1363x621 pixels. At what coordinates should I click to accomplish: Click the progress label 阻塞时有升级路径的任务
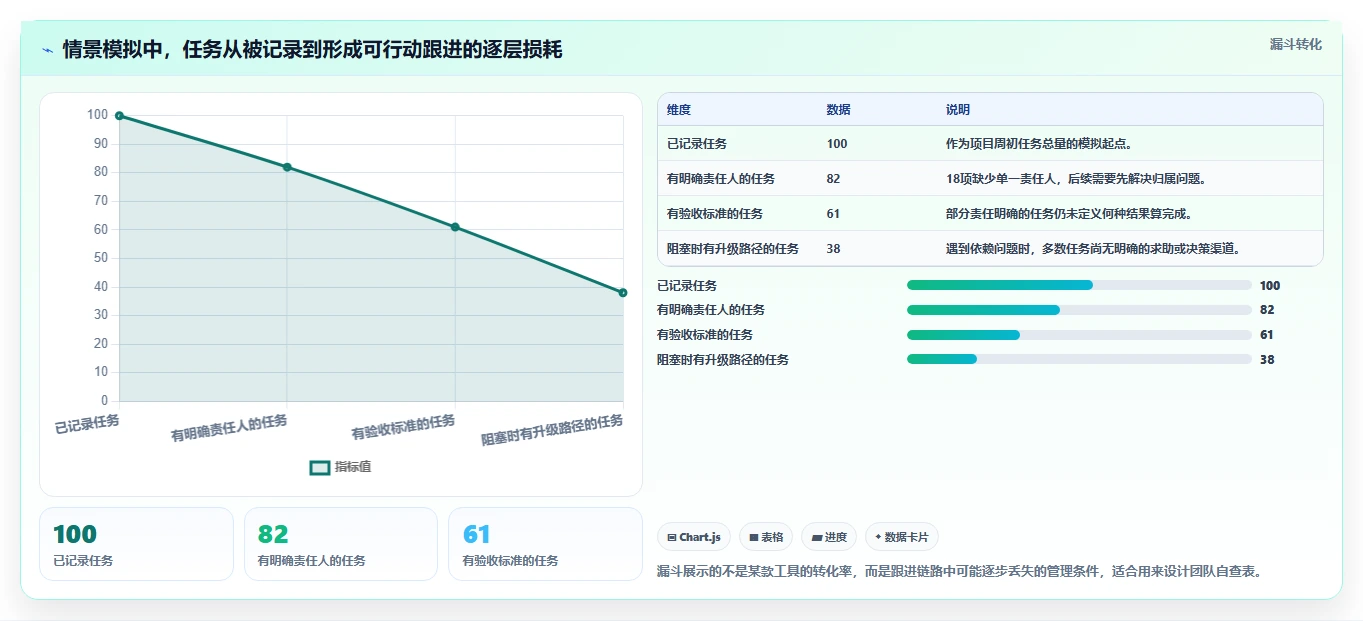tap(723, 360)
